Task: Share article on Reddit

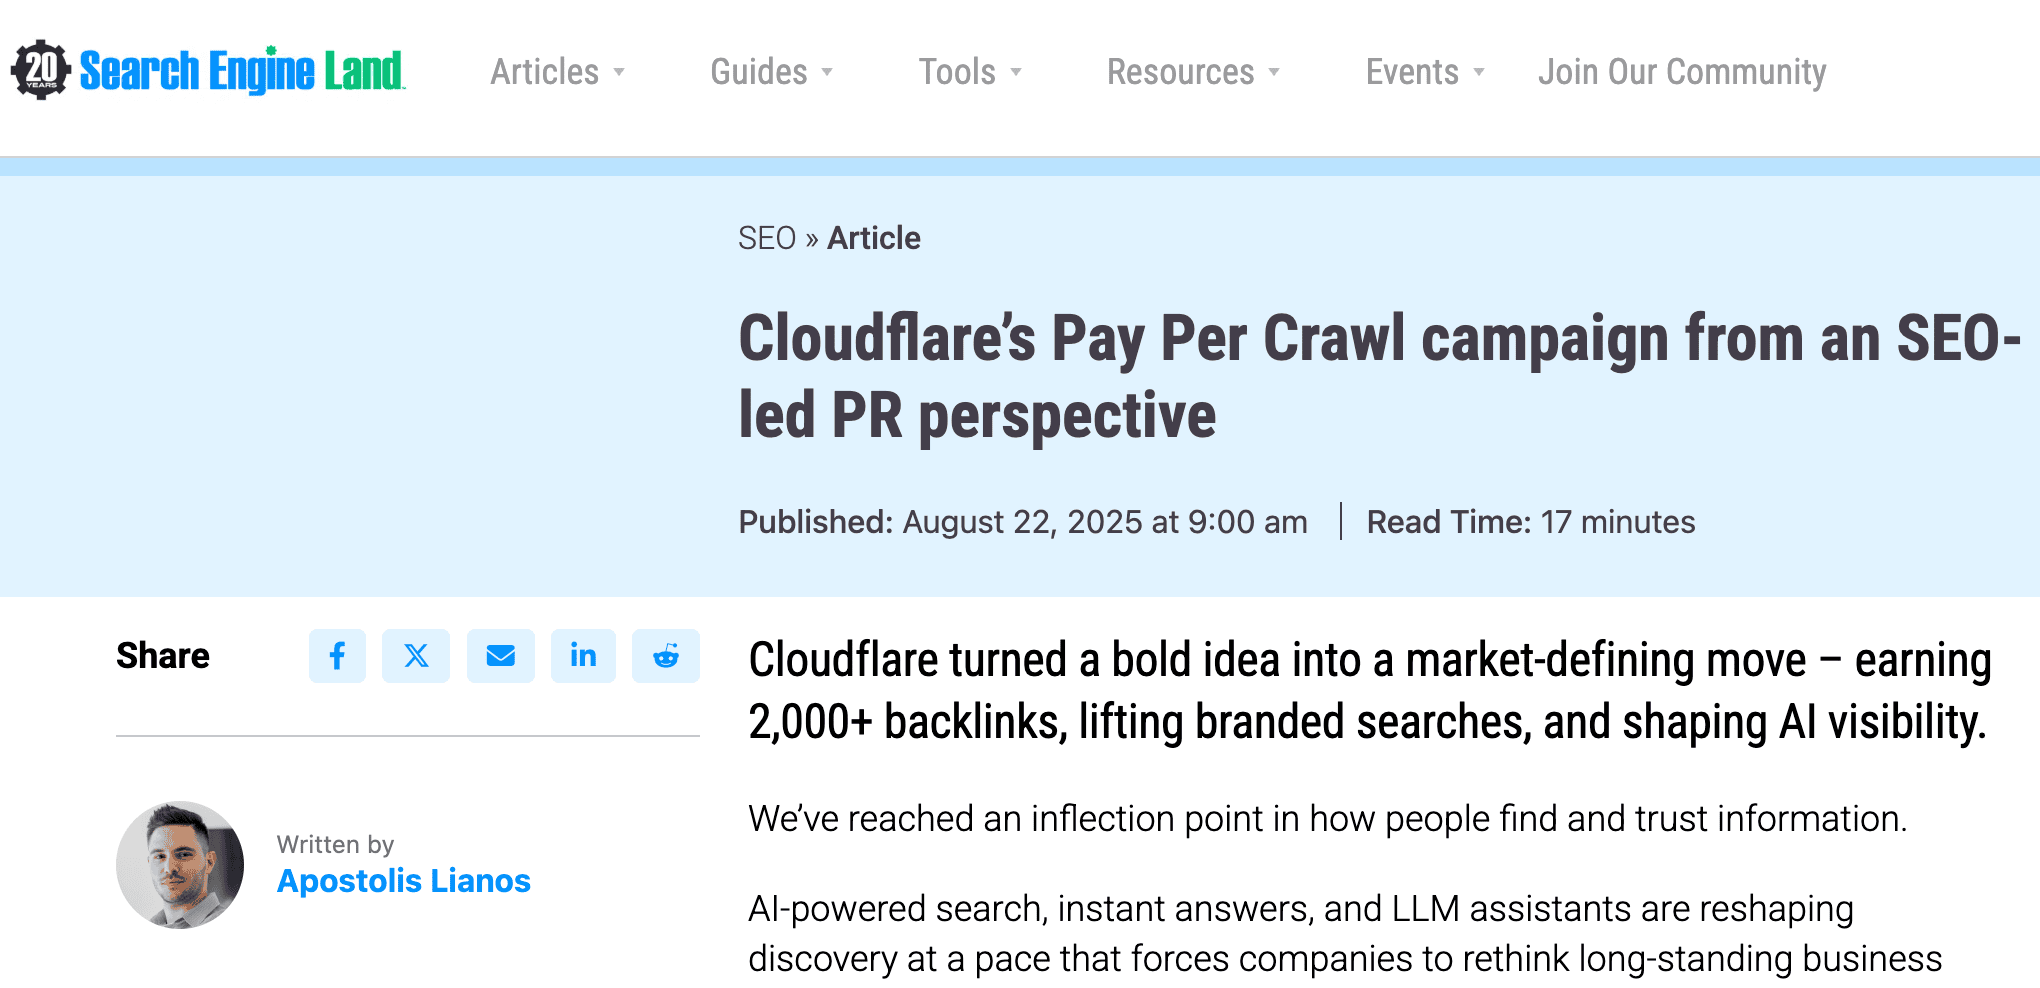Action: tap(666, 656)
